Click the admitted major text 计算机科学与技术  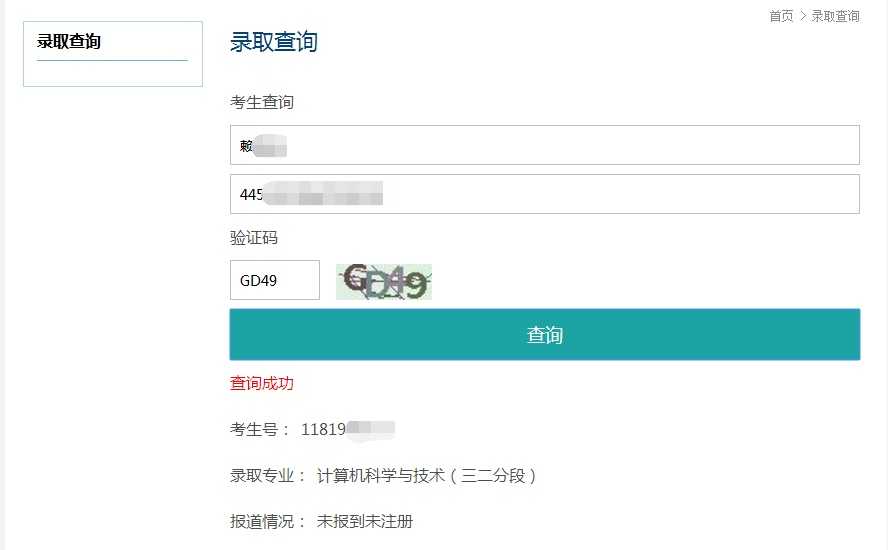pyautogui.click(x=381, y=475)
